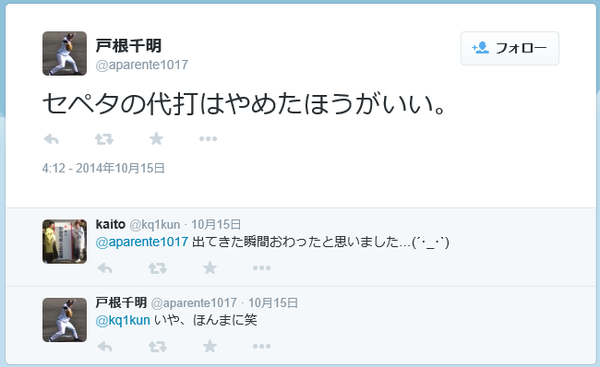This screenshot has width=600, height=367.
Task: Open 戸根千明 name in main tweet header
Action: tap(129, 46)
